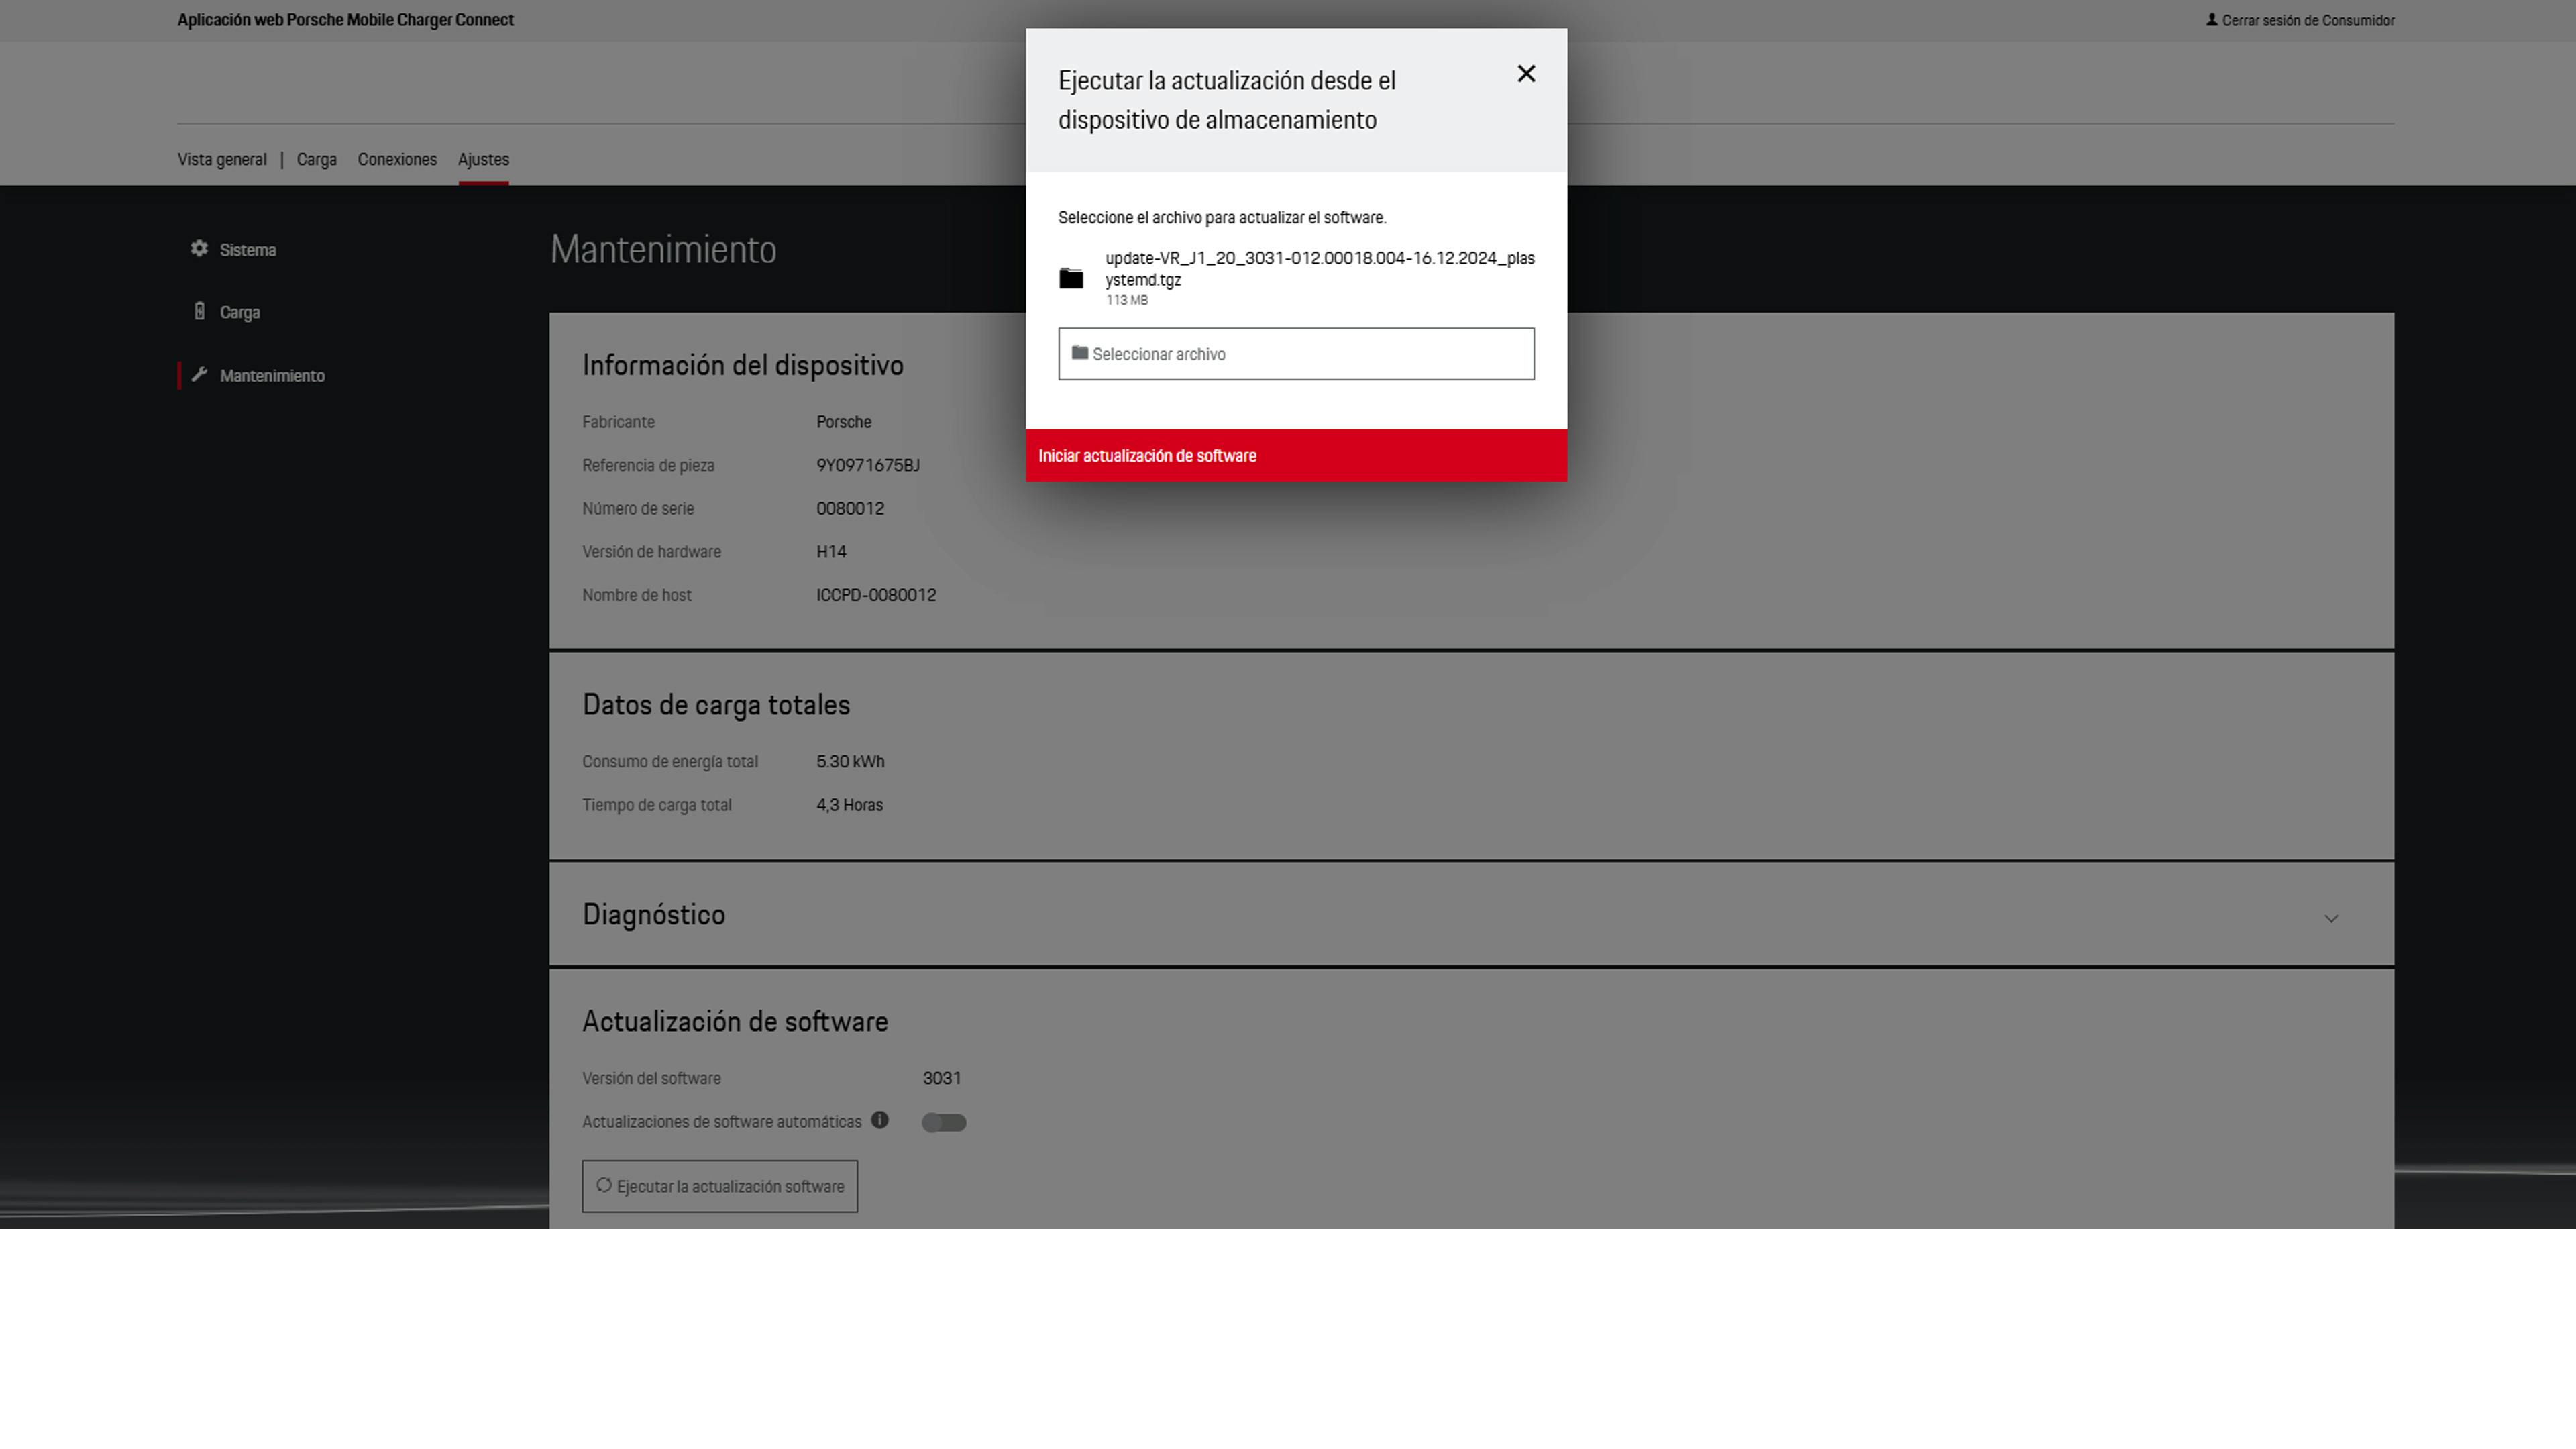Expand the Diagnóstico section chevron

coord(2331,919)
